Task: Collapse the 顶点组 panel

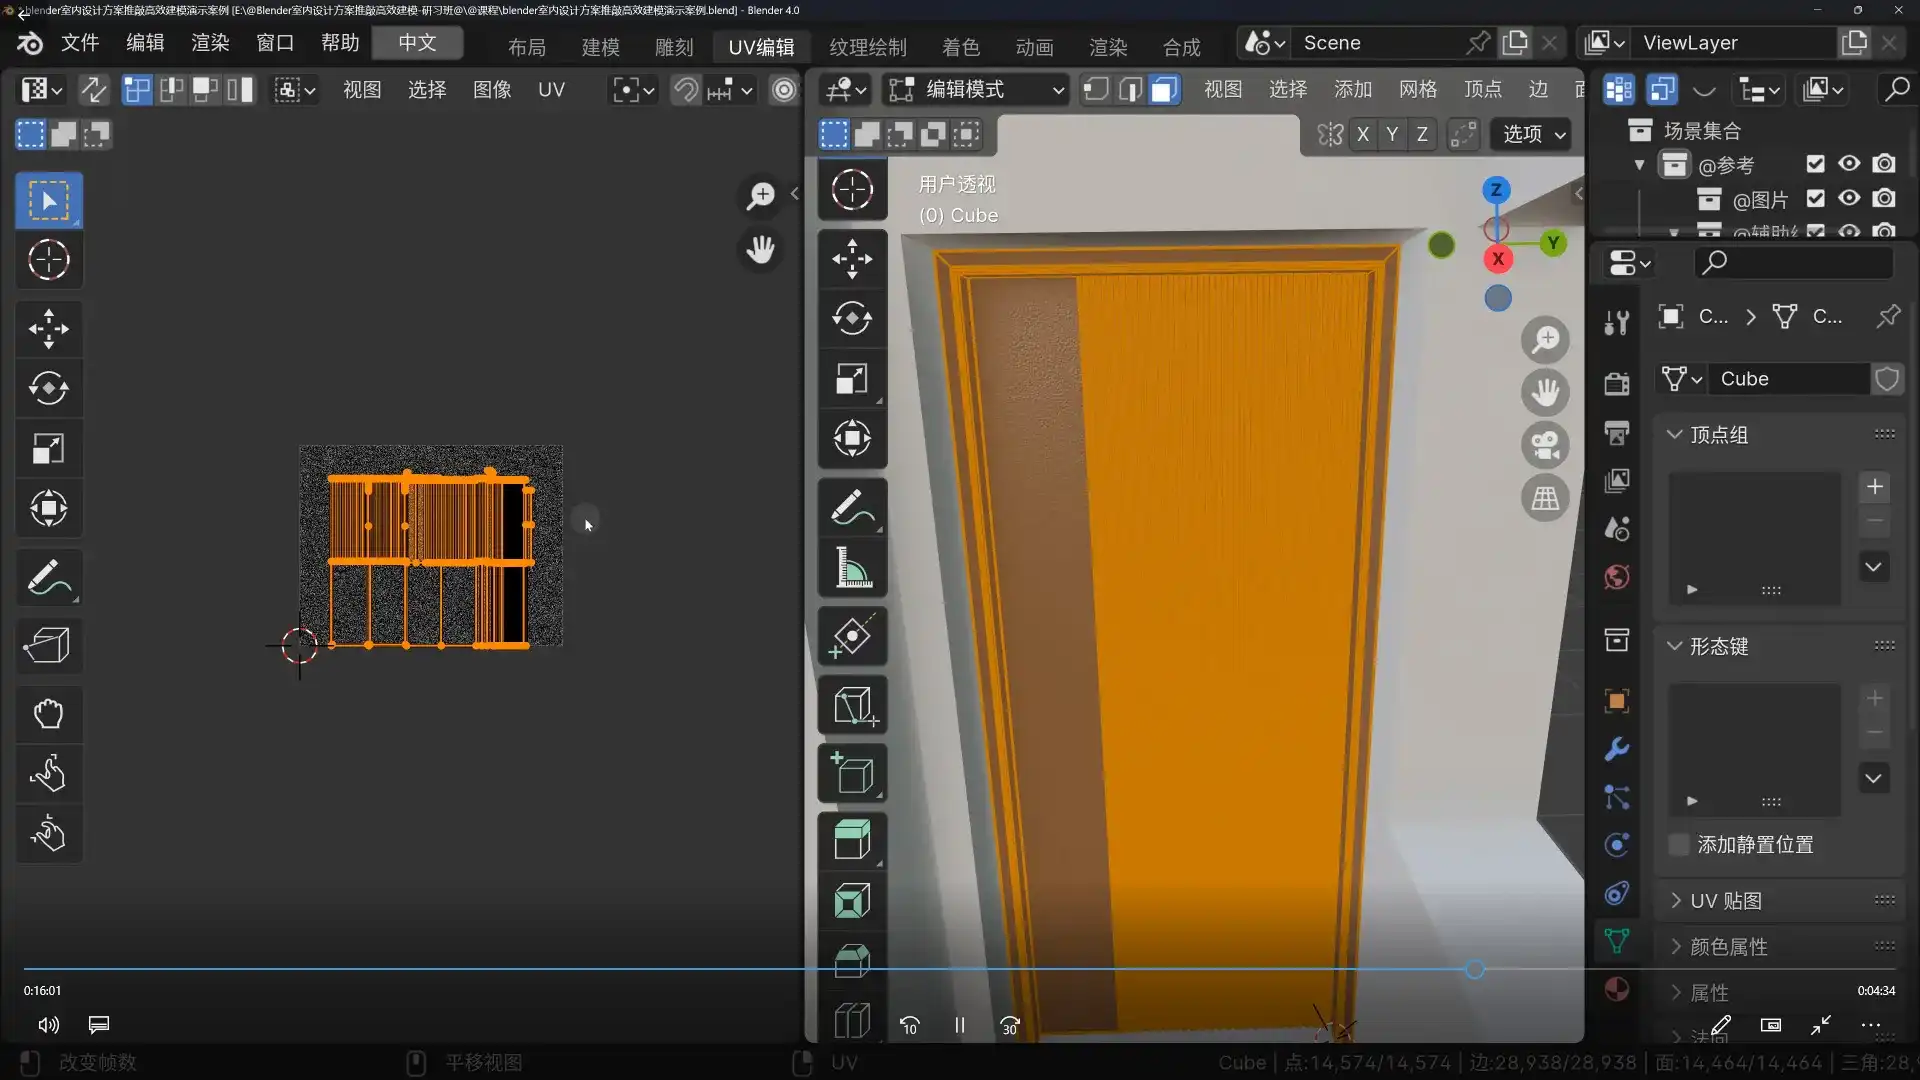Action: [x=1718, y=435]
